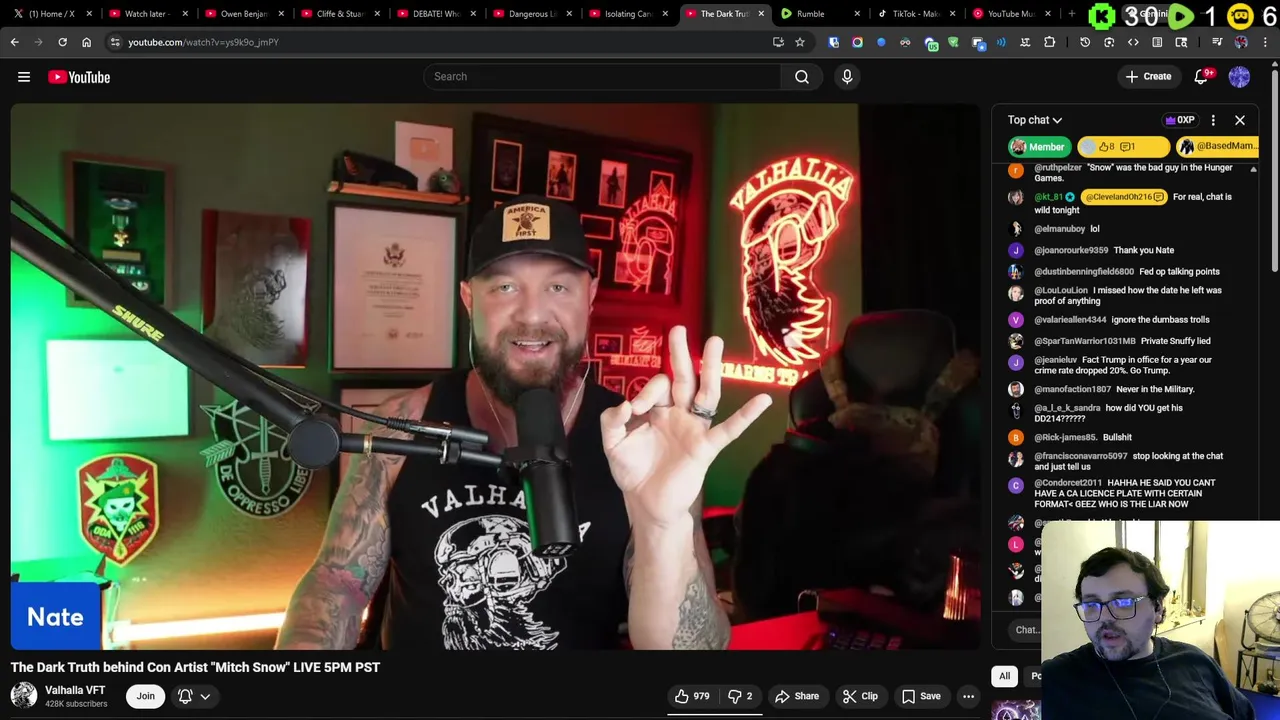Join the Valhalla VFT channel membership
The image size is (1280, 720).
coord(145,696)
